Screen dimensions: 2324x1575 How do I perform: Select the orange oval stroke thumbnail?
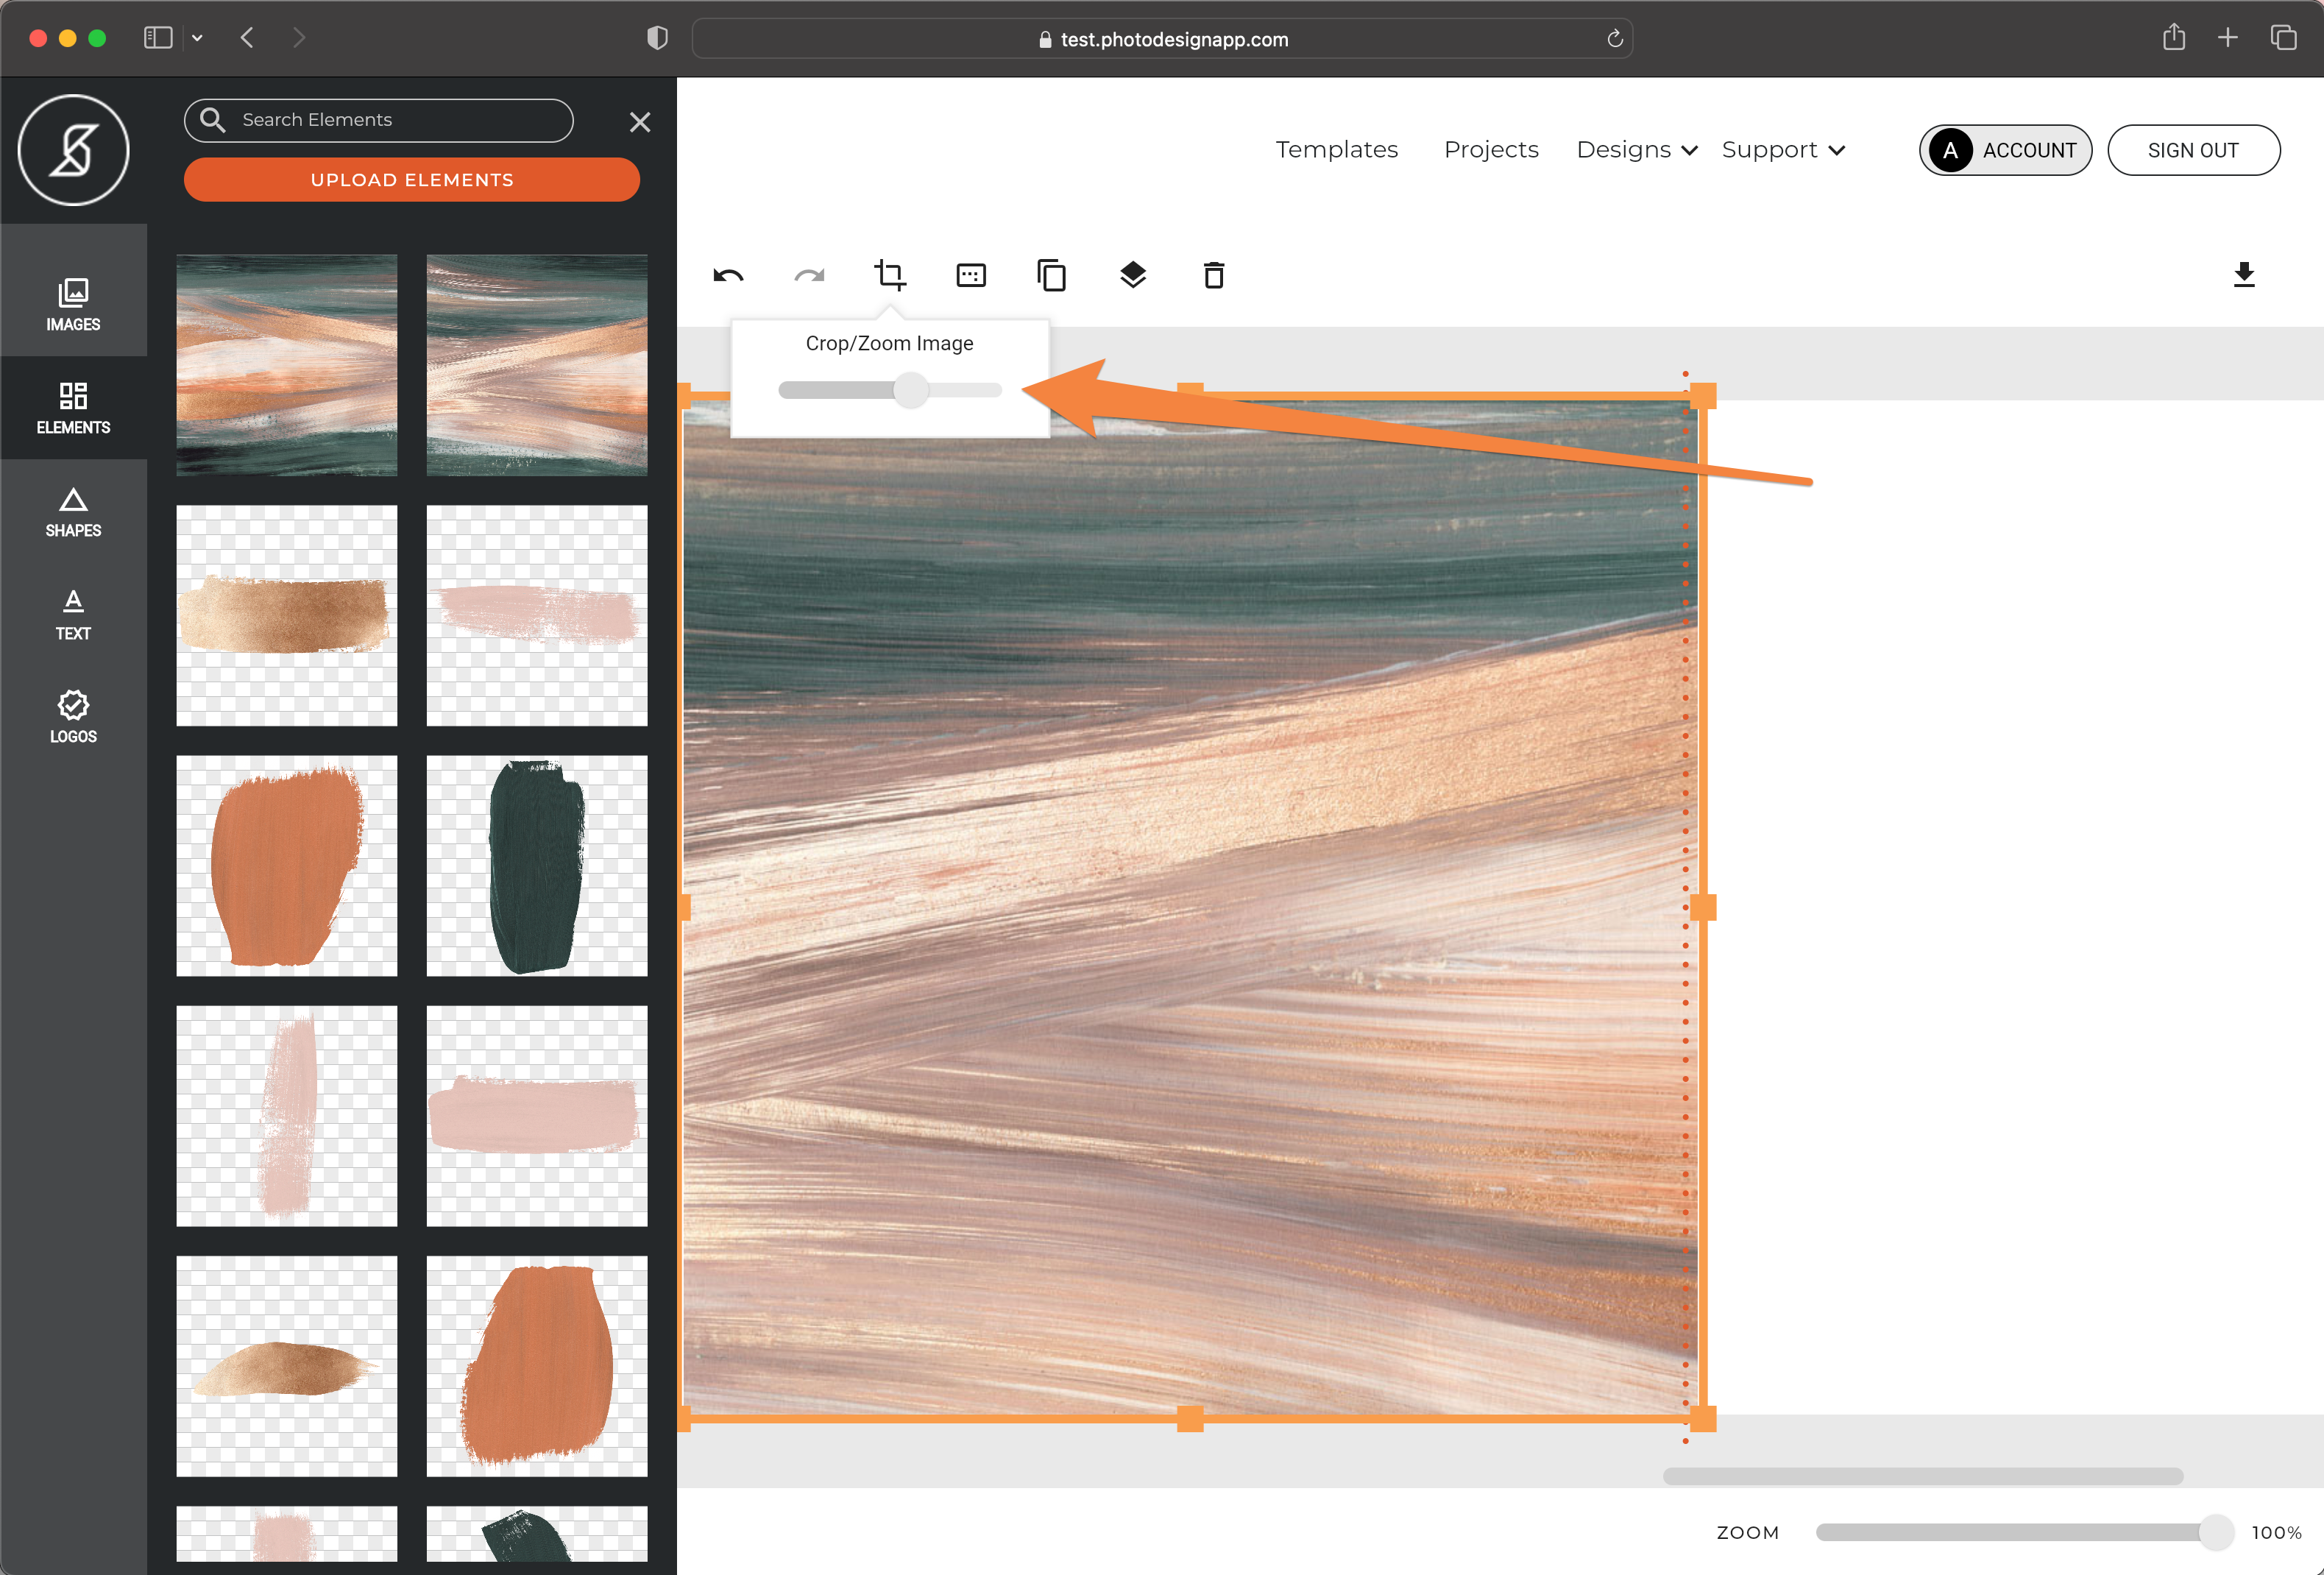tap(537, 1366)
